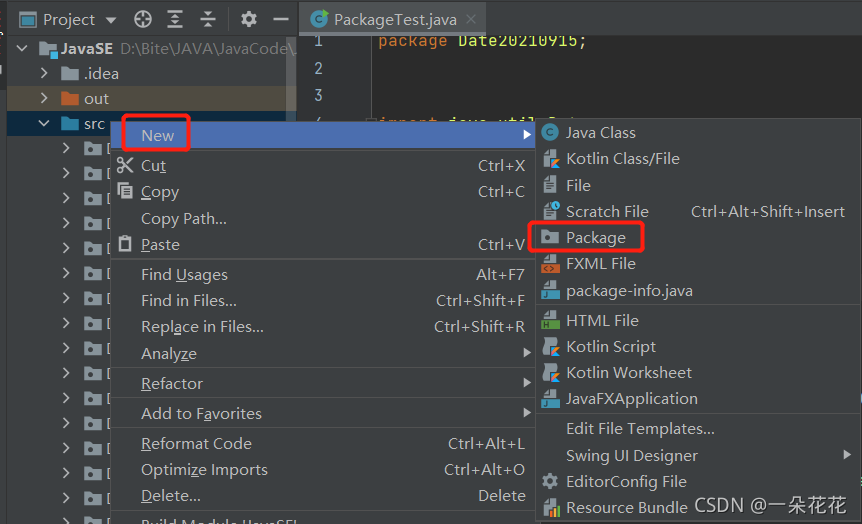Open Project panel settings gear
The width and height of the screenshot is (862, 524).
point(248,19)
